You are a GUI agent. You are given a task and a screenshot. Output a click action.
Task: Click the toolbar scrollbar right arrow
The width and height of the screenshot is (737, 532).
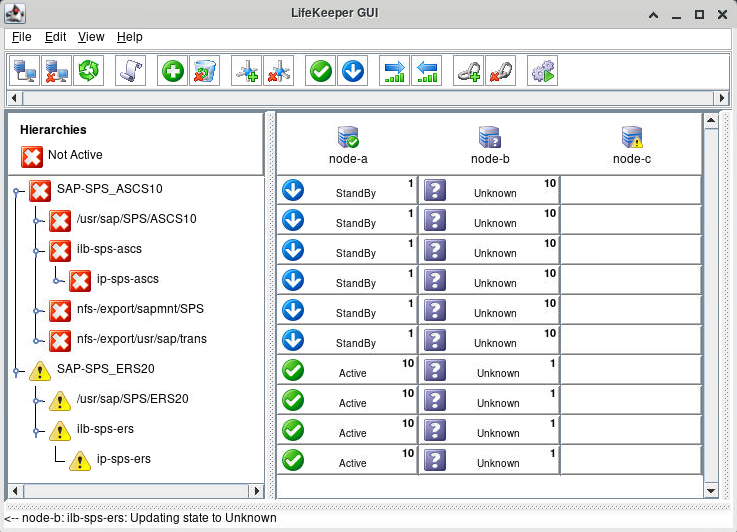(721, 98)
